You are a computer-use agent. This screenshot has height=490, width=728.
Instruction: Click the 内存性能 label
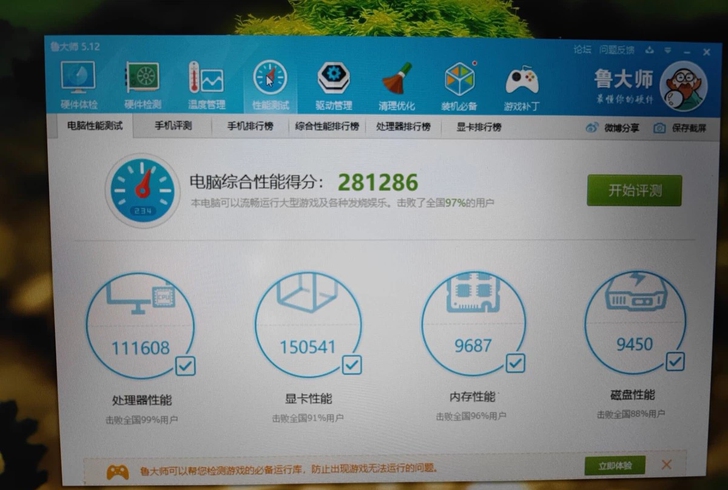(x=472, y=397)
